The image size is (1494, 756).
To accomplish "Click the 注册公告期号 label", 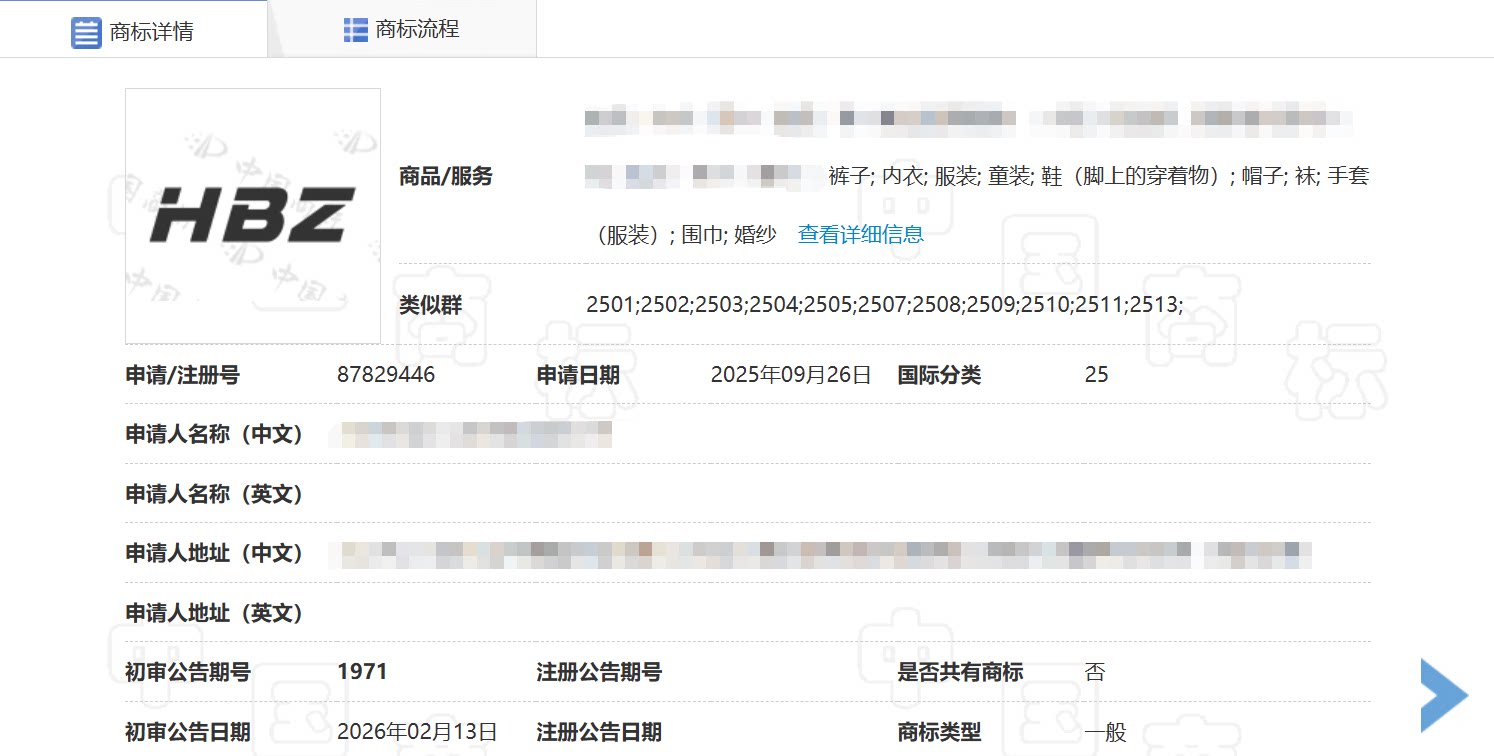I will coord(599,672).
